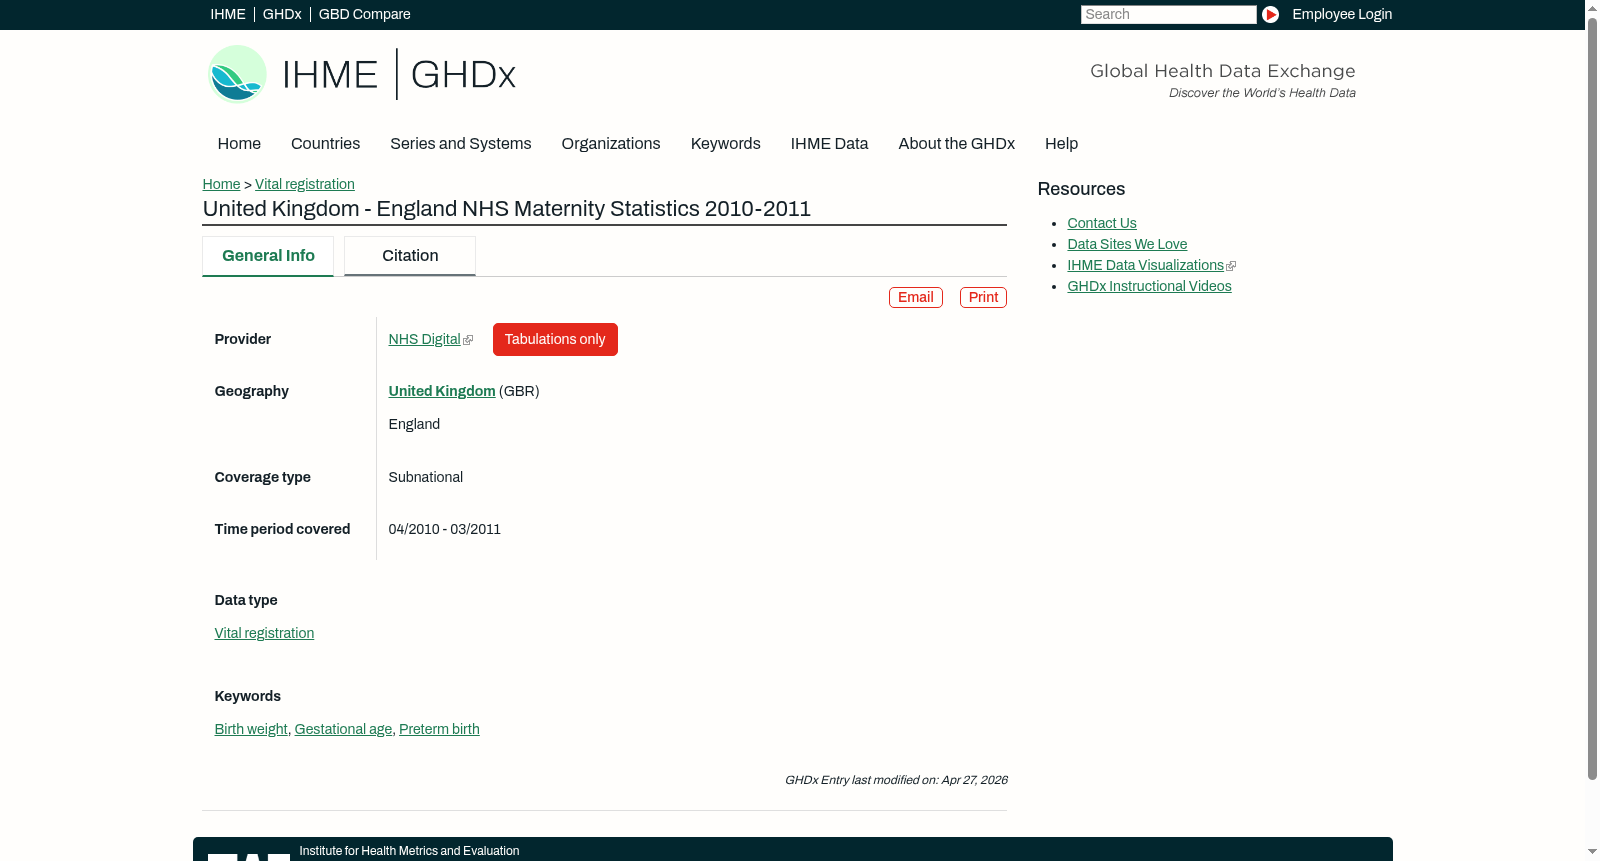Open the Gestational age keyword link
The image size is (1600, 861).
[343, 729]
